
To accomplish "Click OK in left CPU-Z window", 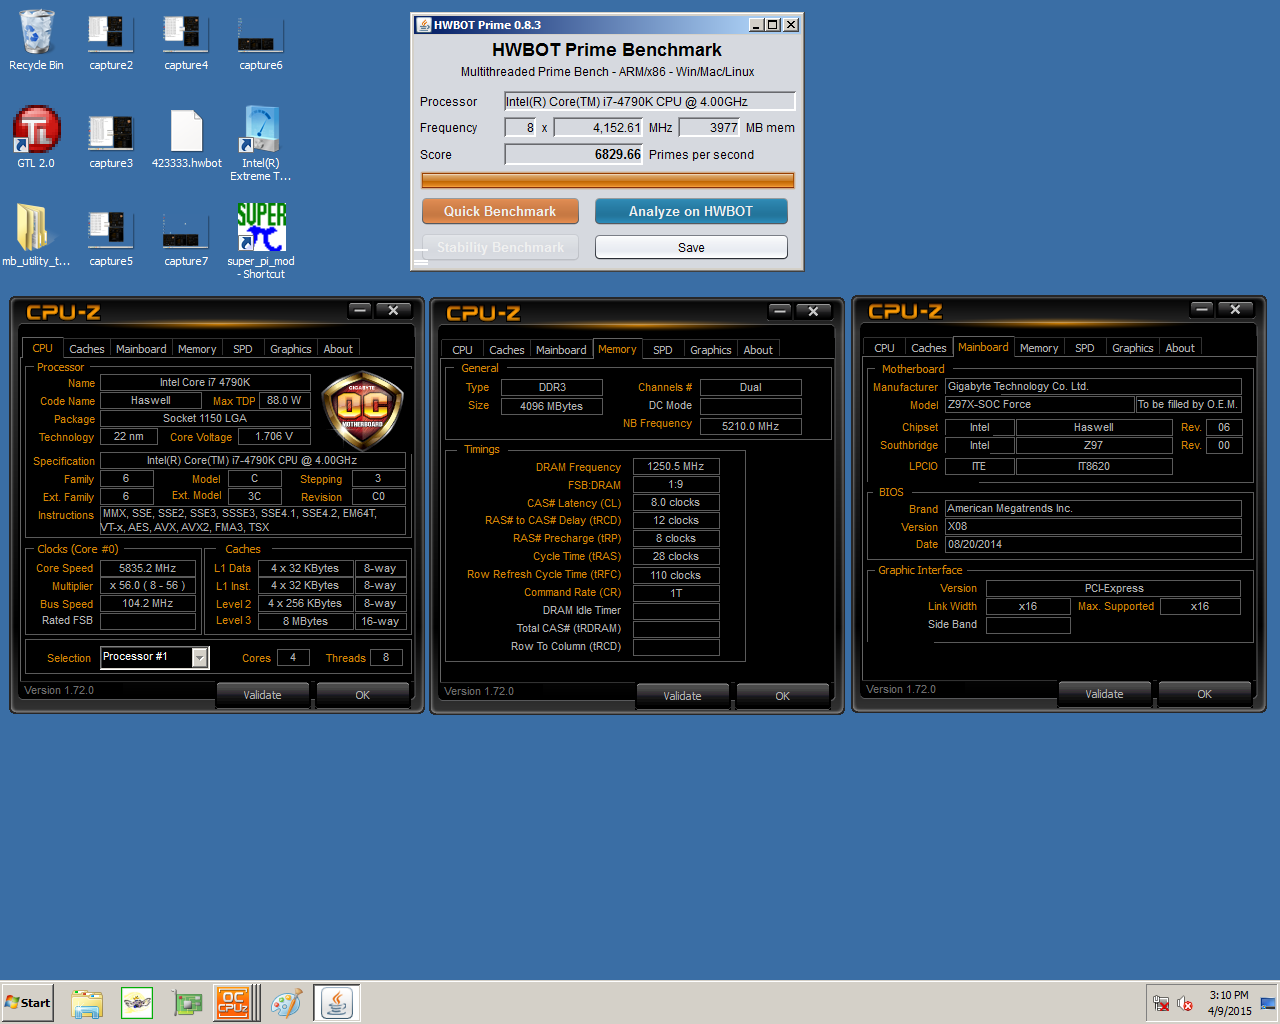I will (362, 695).
